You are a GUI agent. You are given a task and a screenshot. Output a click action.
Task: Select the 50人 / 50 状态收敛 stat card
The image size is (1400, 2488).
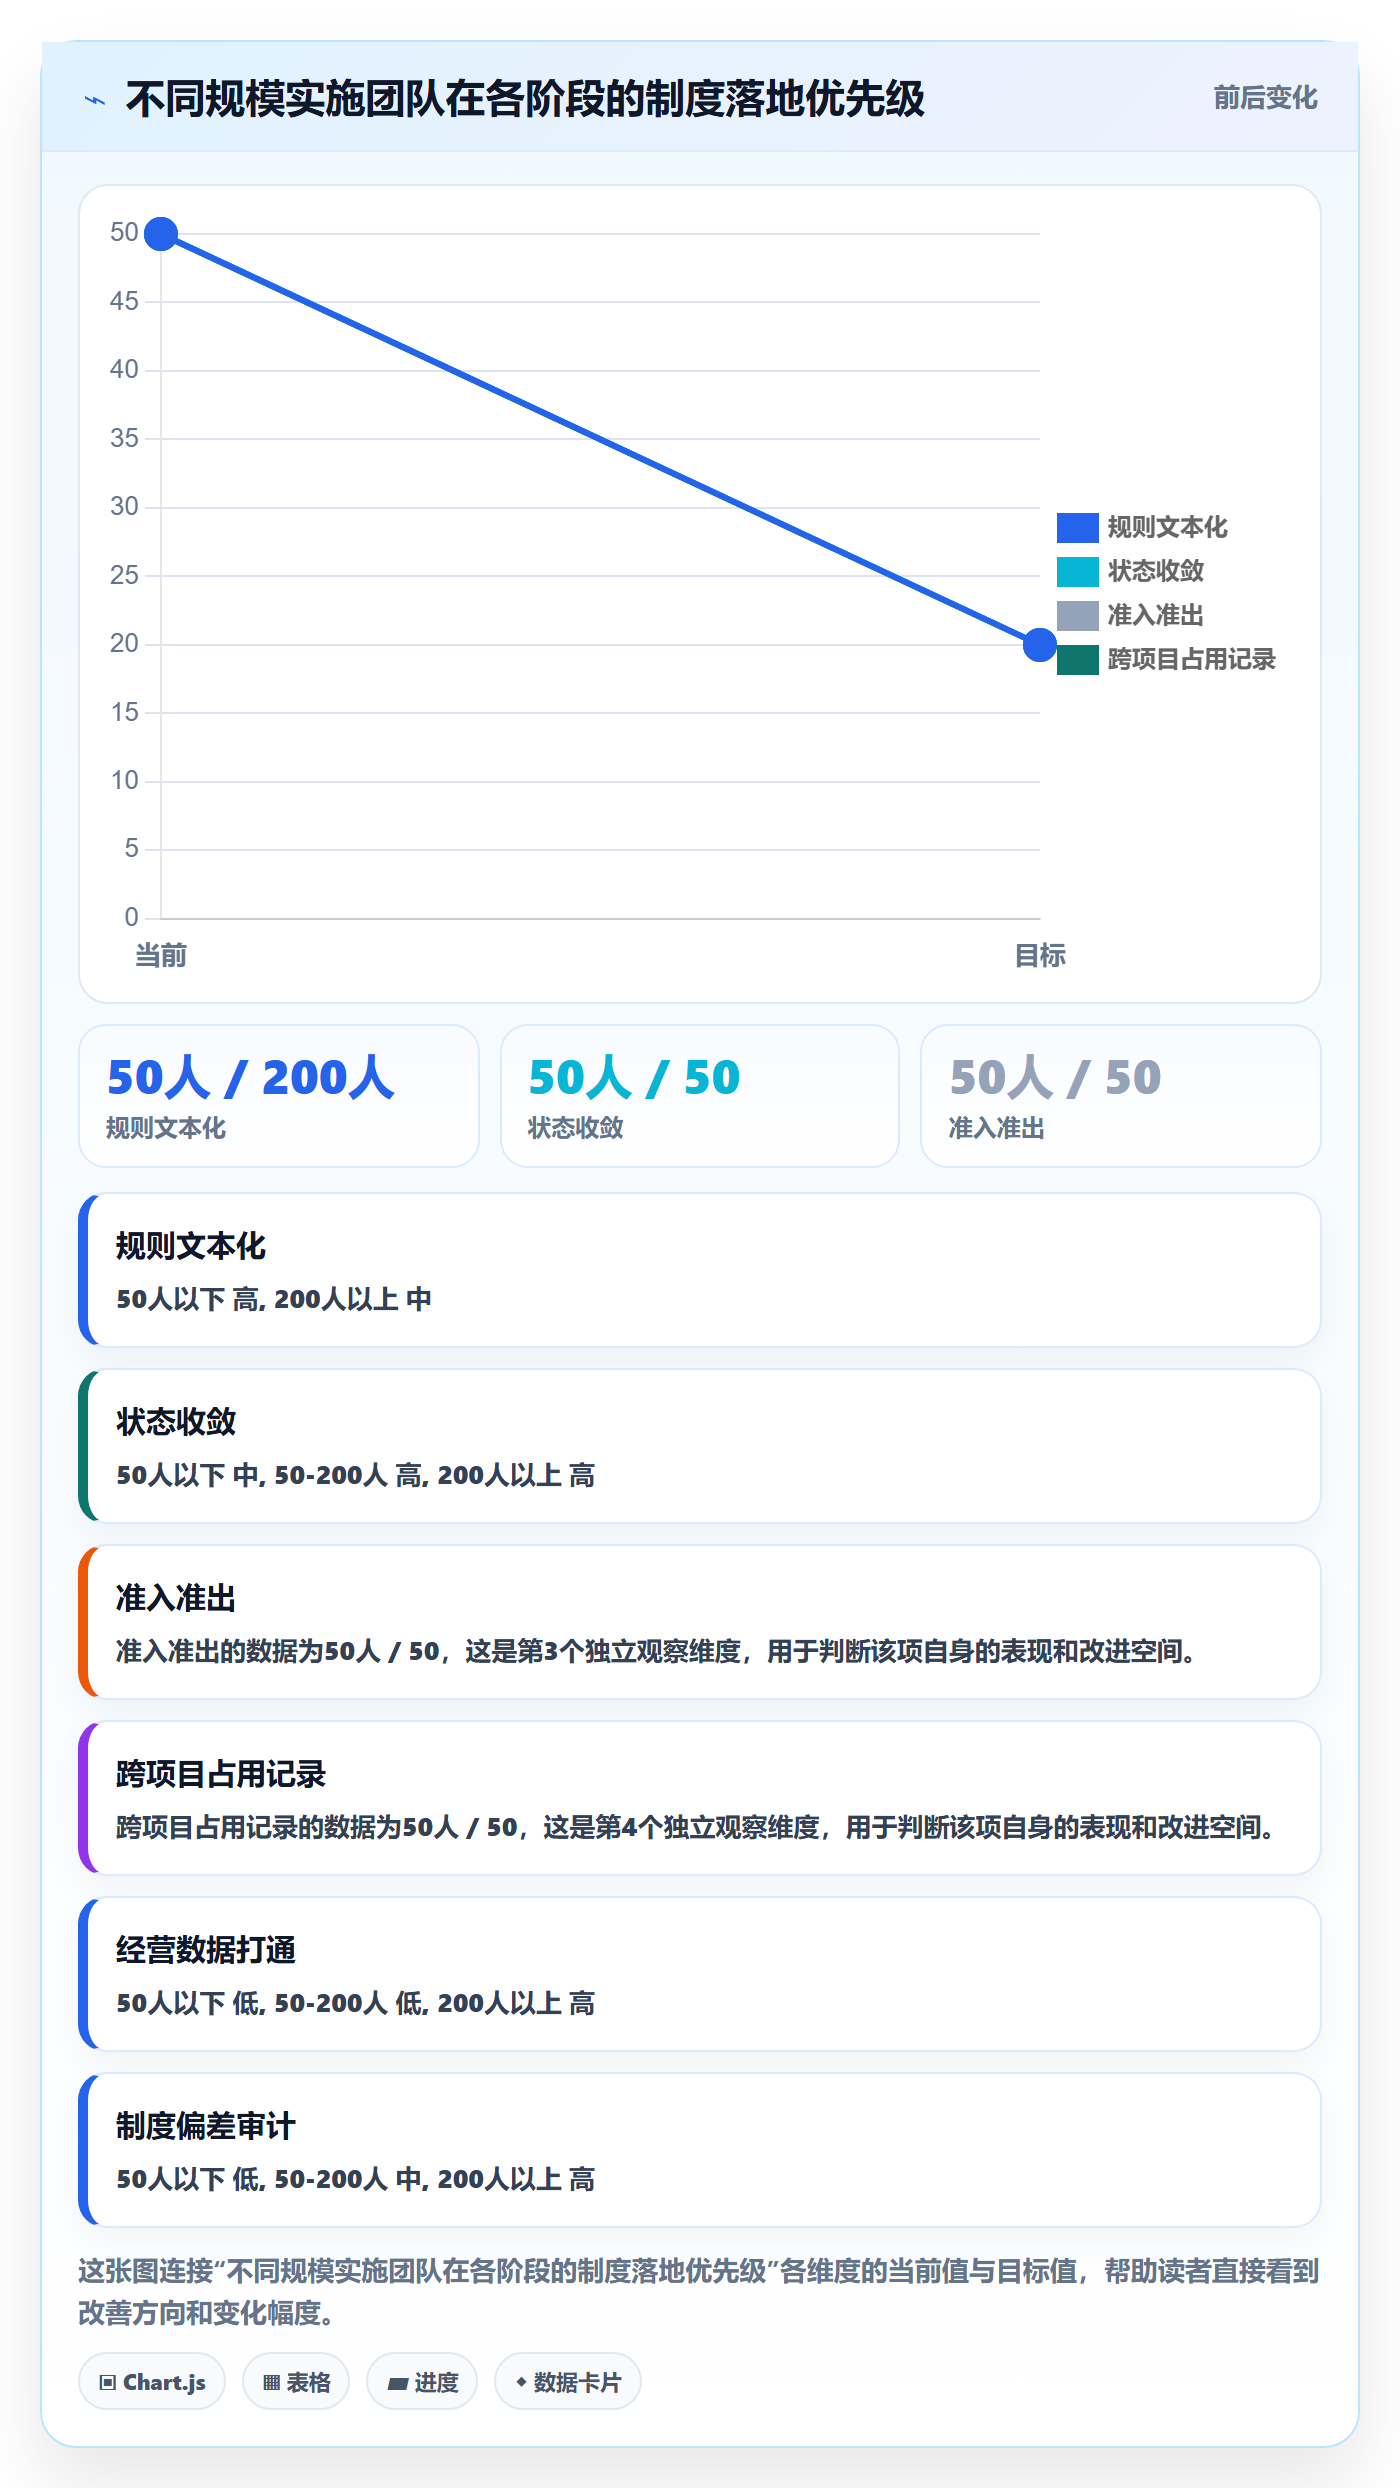pos(700,1096)
